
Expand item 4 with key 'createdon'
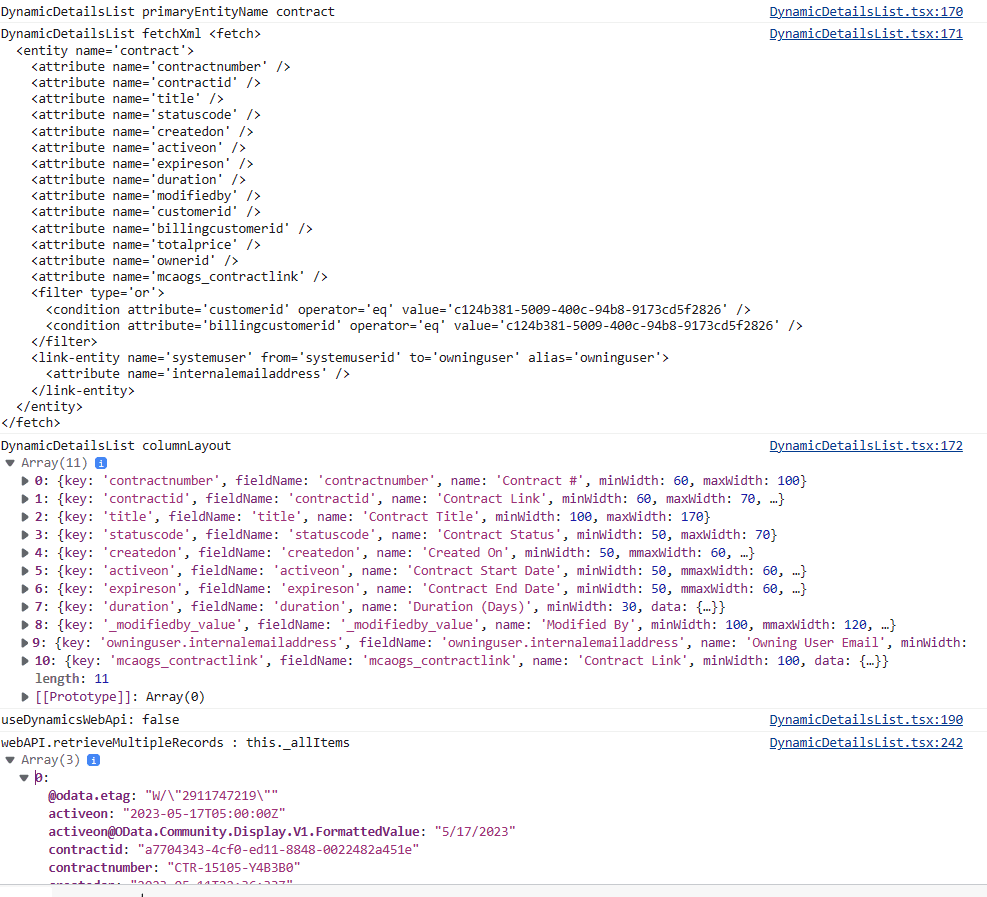click(25, 553)
